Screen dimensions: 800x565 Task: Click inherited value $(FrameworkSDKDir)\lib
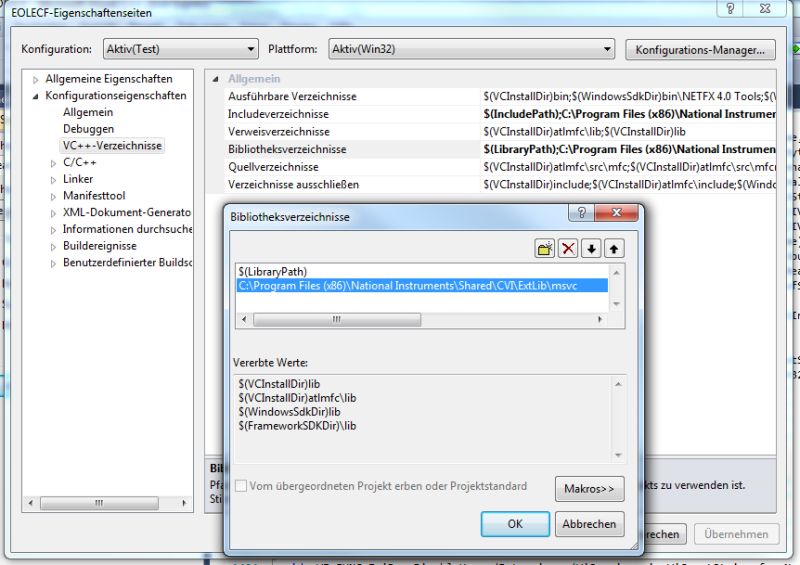click(x=297, y=426)
